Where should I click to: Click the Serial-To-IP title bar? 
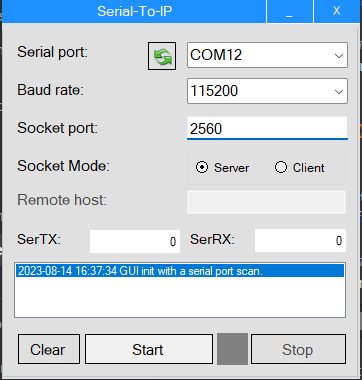134,11
